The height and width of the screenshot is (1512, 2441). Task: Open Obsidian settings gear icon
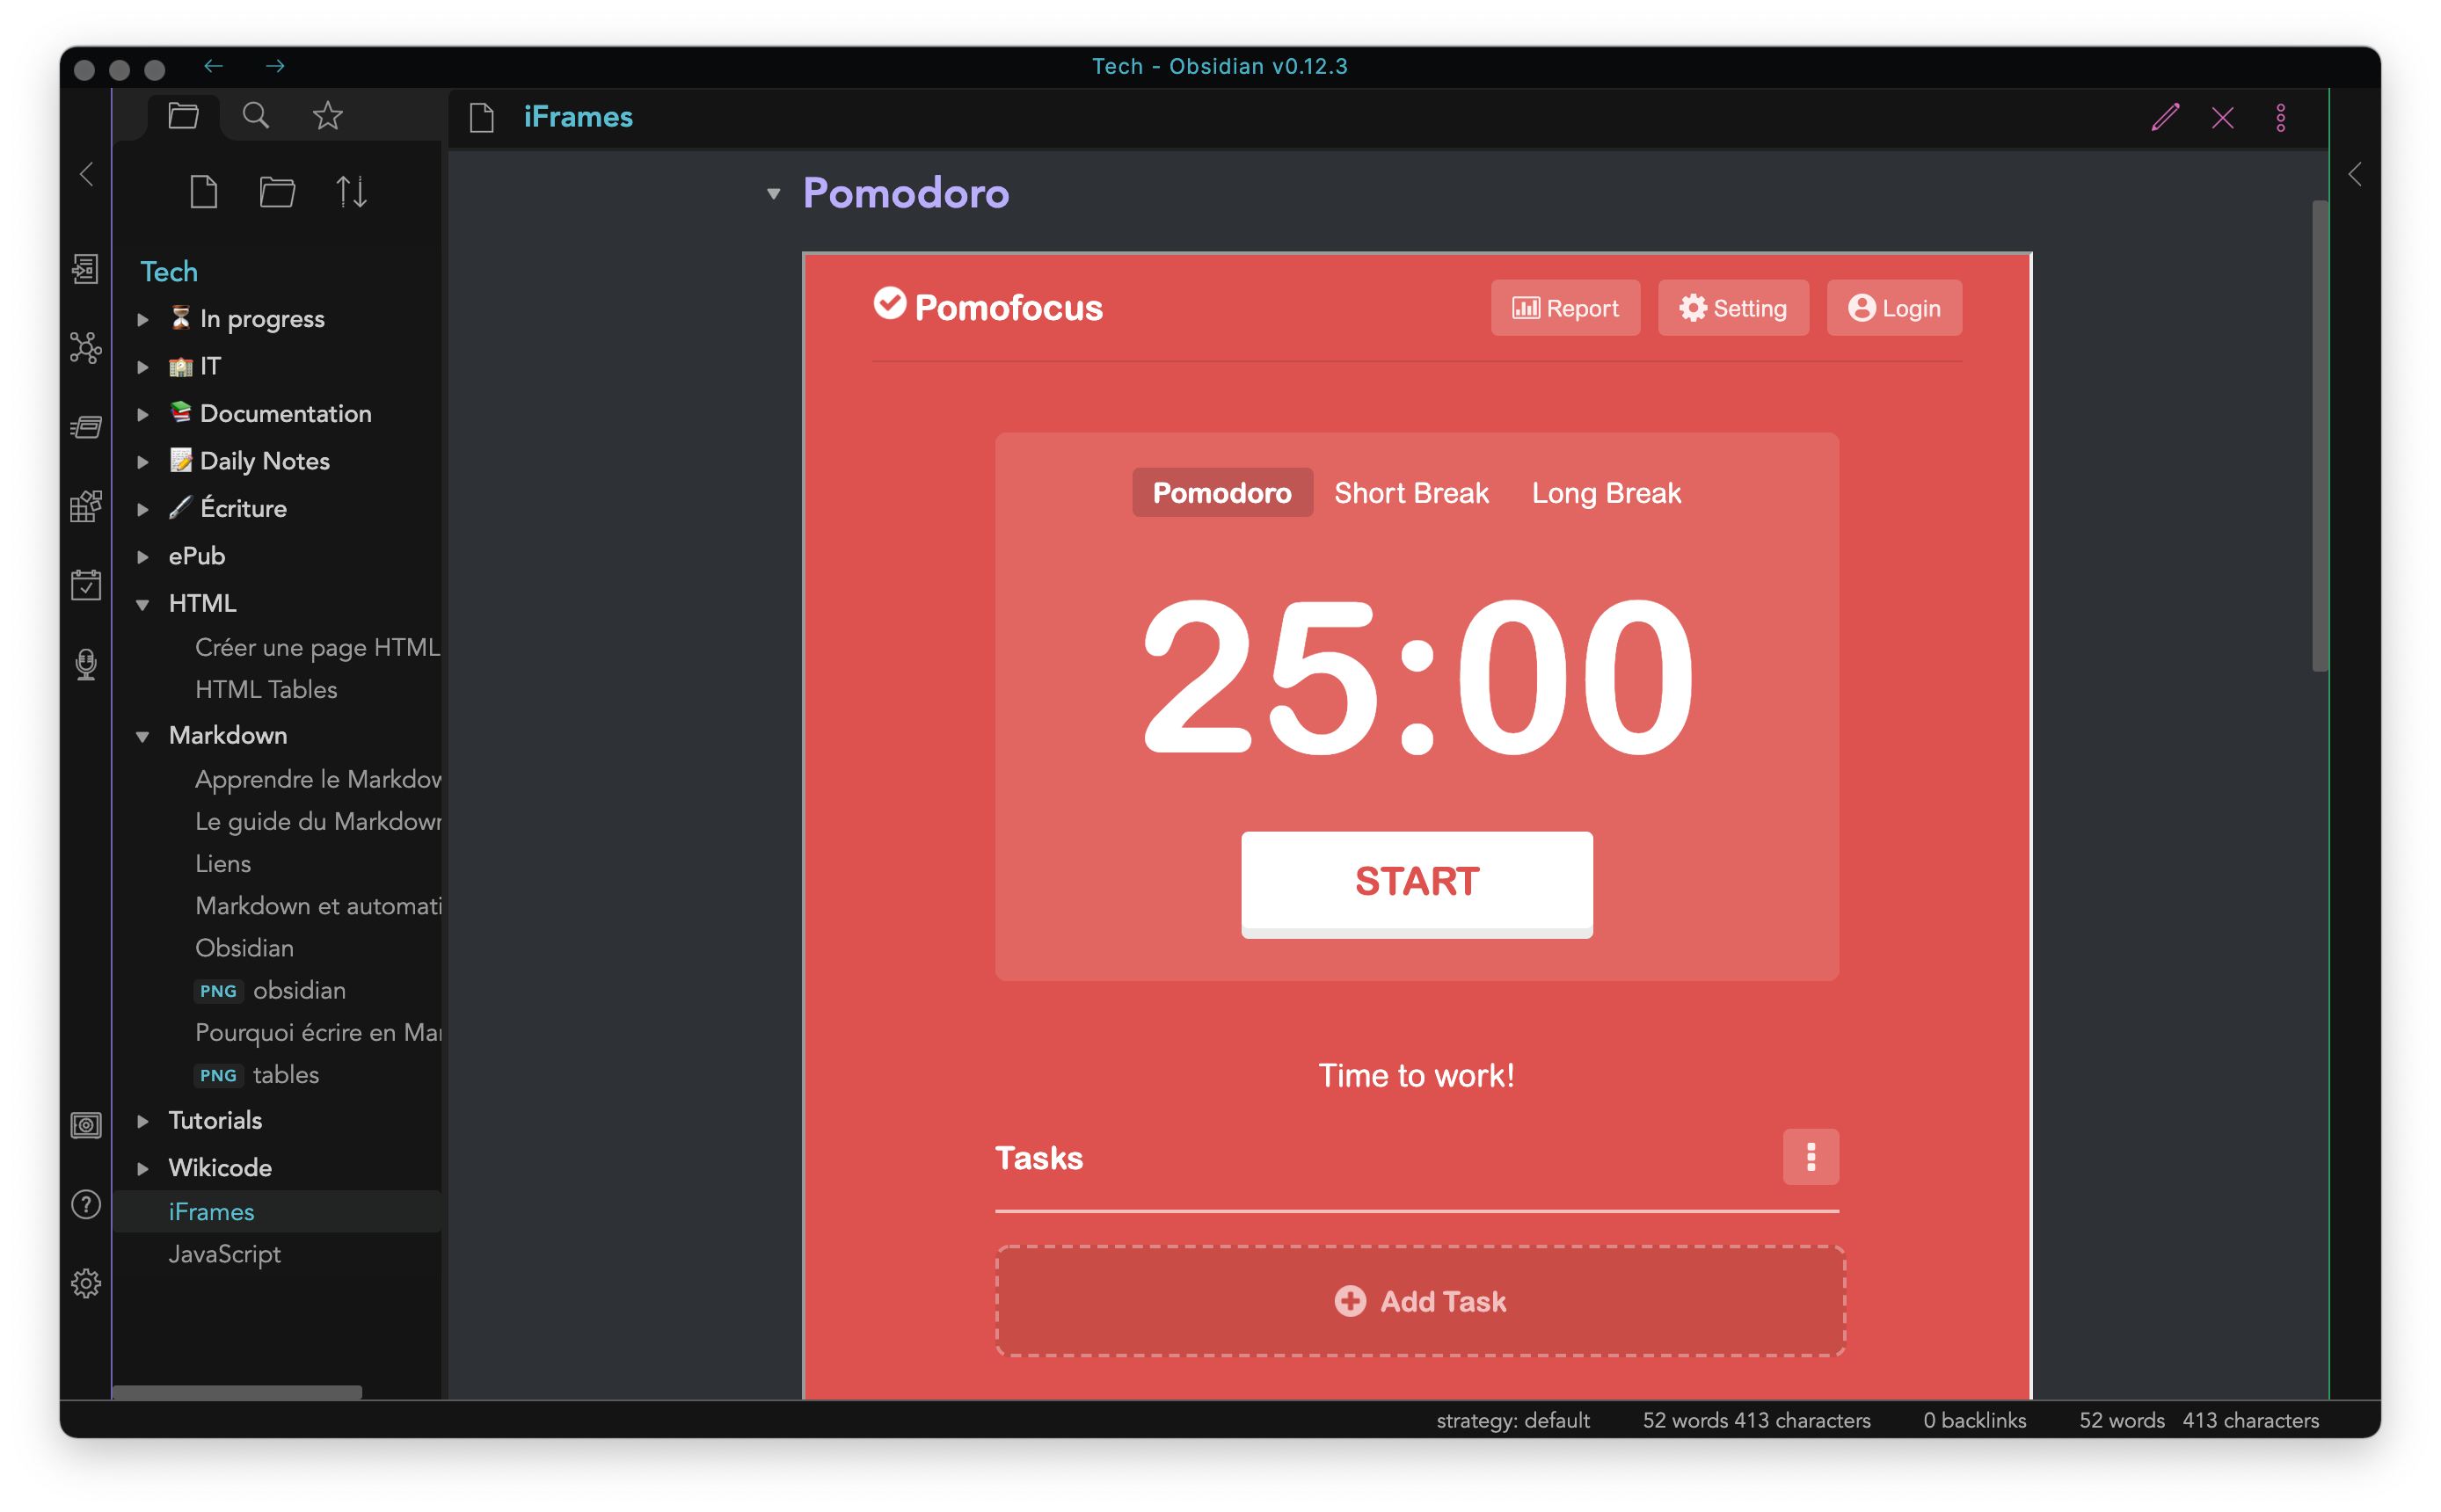pos(86,1283)
